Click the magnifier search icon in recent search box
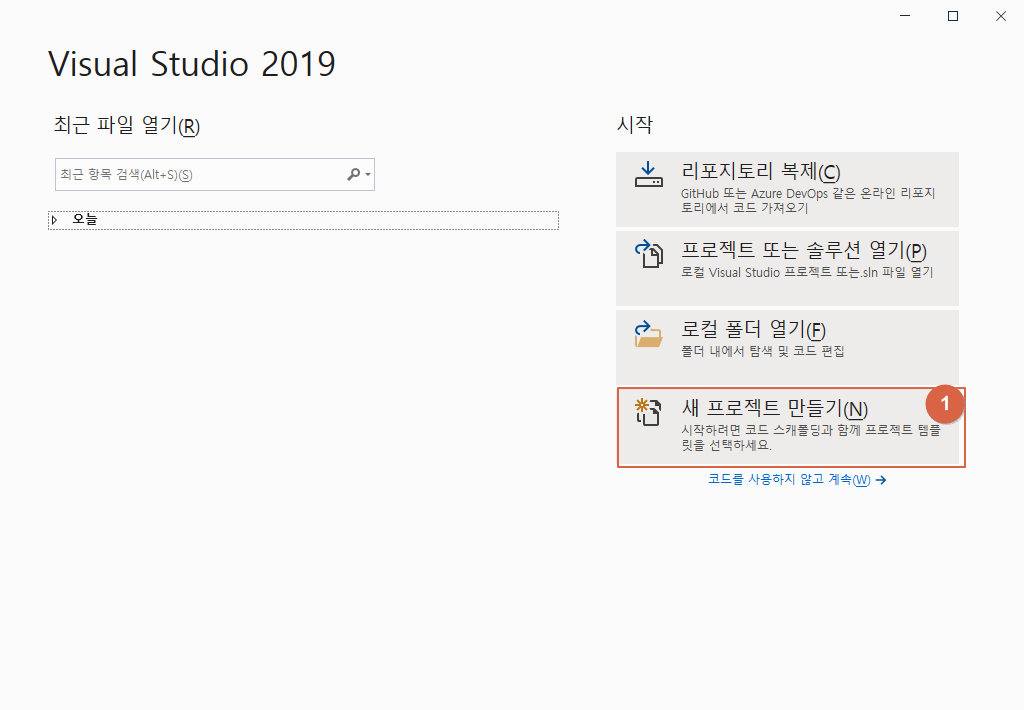 [x=353, y=174]
